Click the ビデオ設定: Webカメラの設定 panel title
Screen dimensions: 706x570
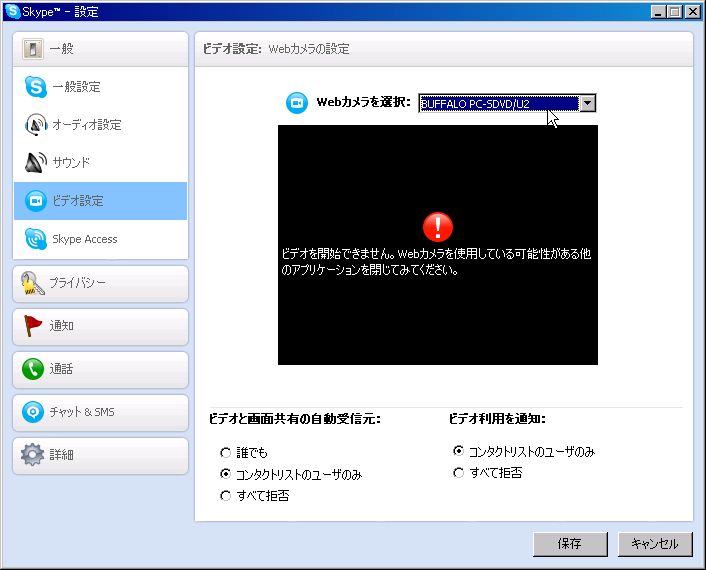pos(276,49)
